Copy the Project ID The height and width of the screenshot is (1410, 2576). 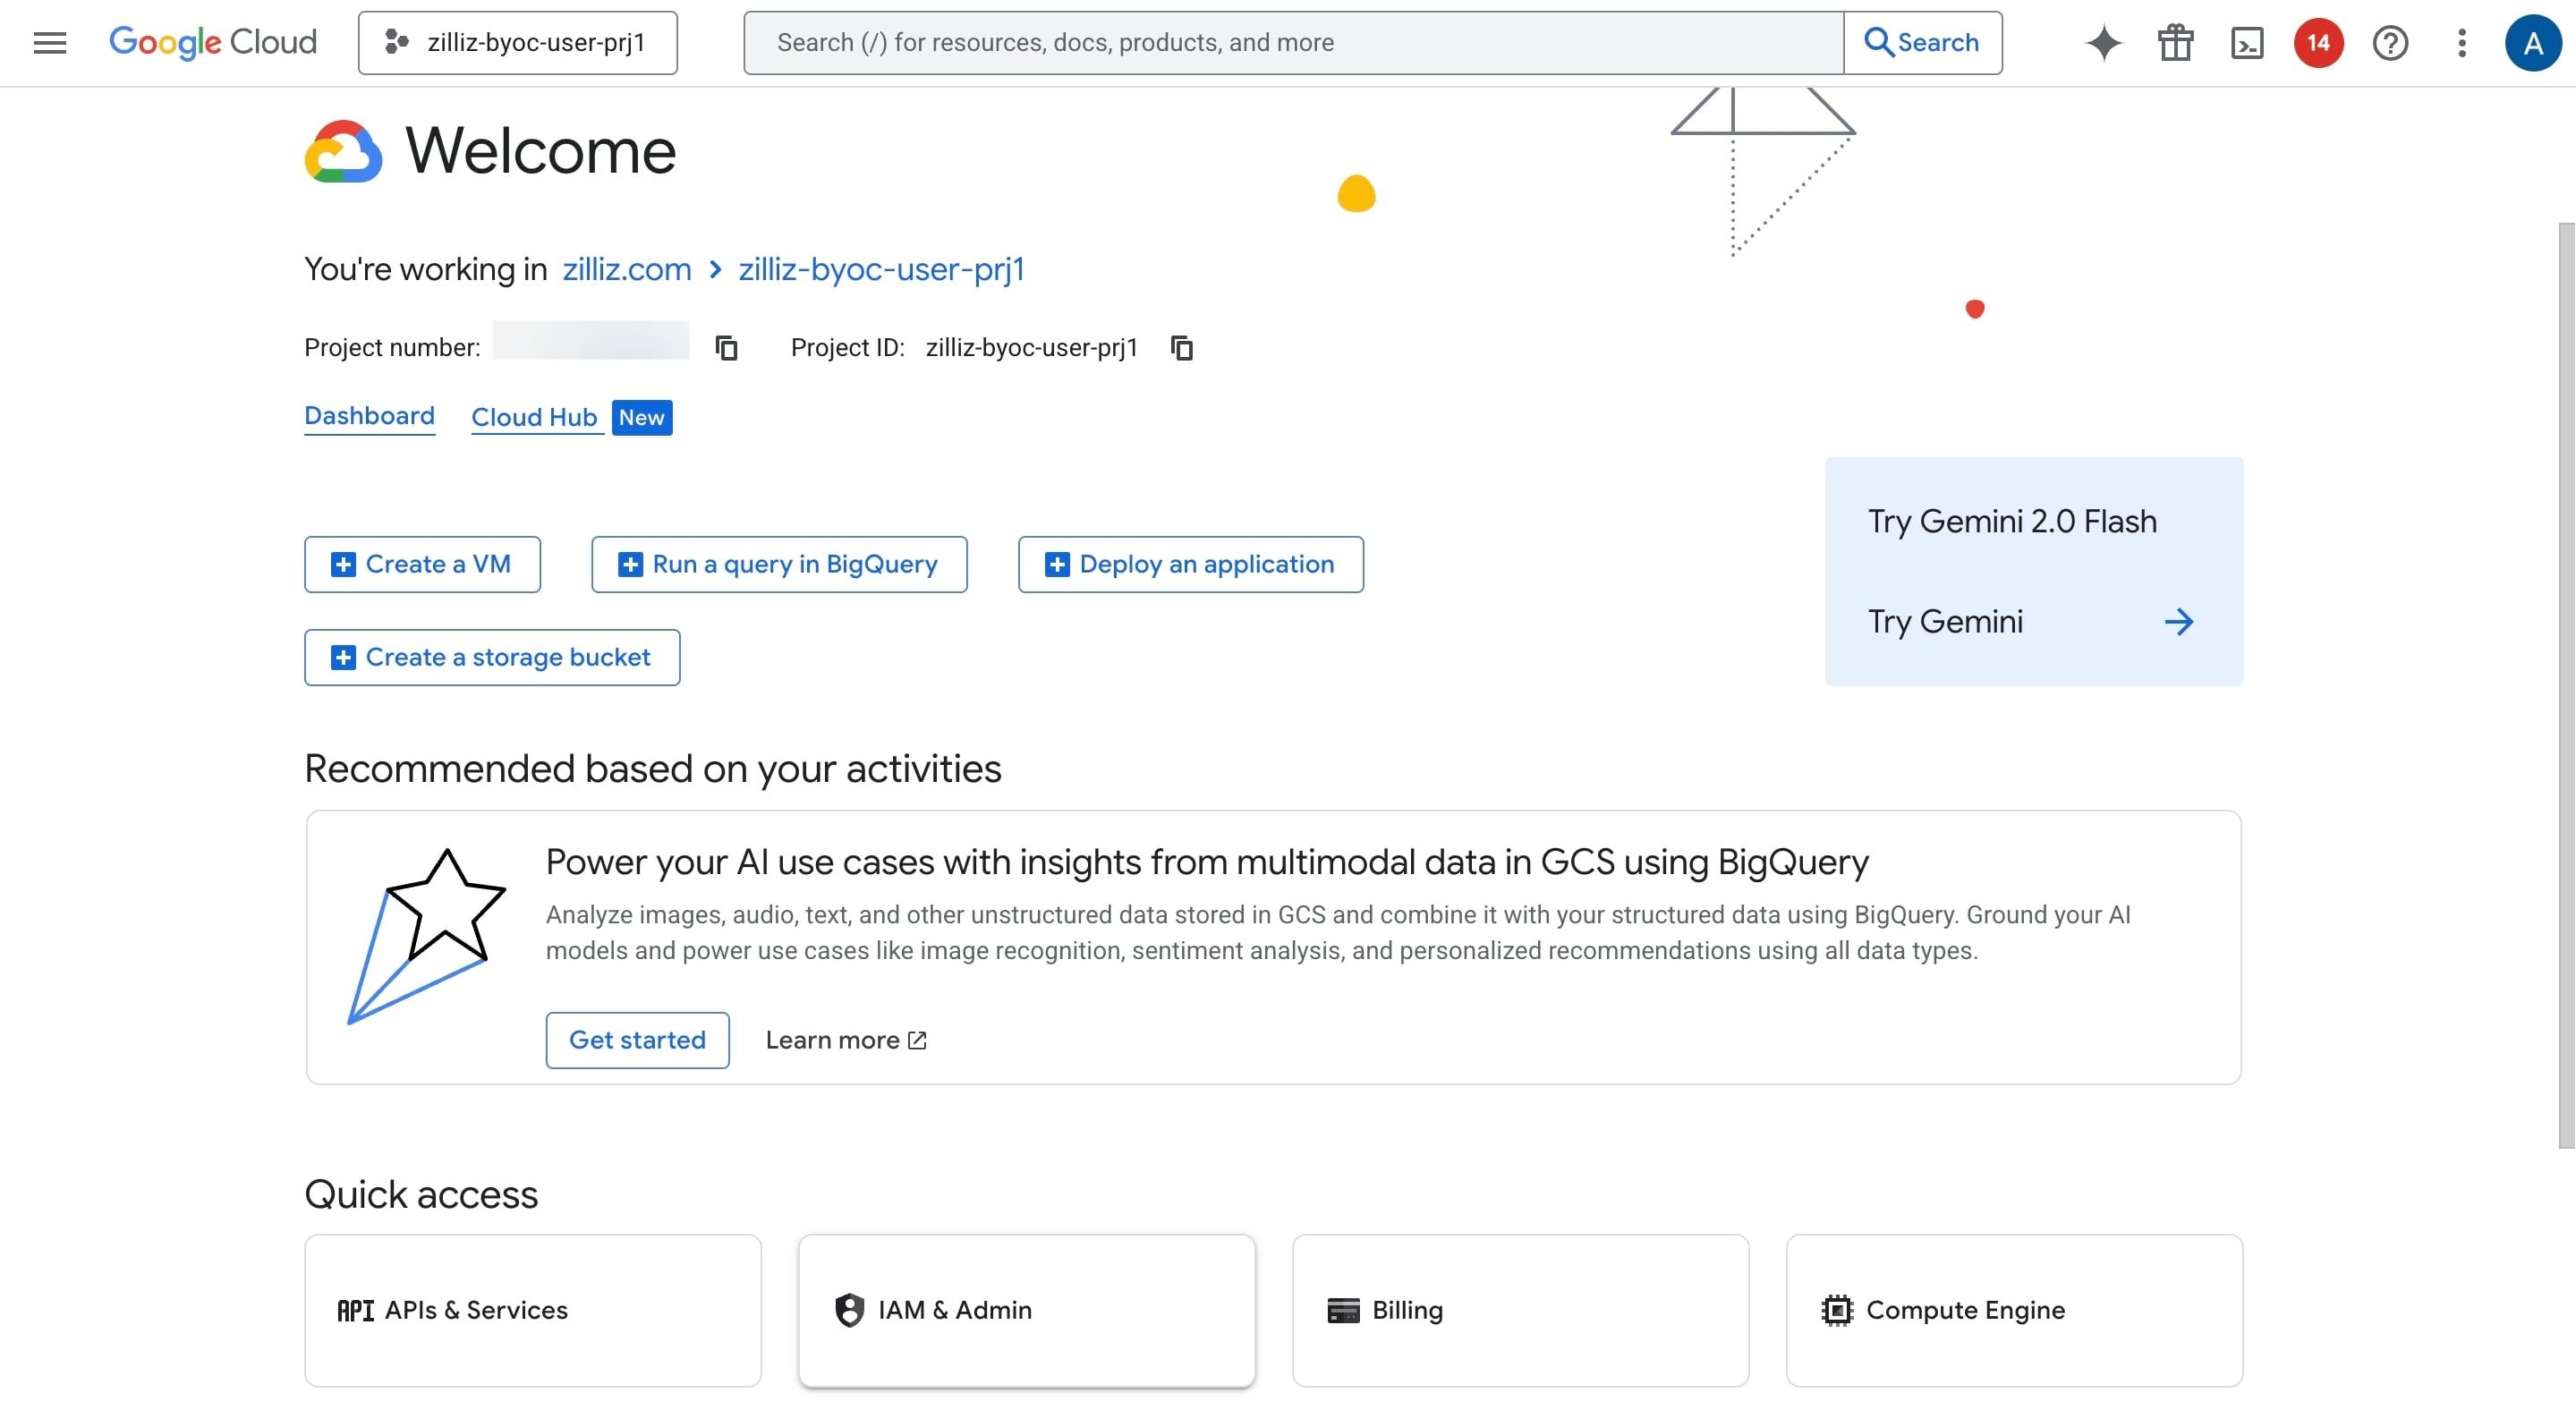click(x=1182, y=348)
